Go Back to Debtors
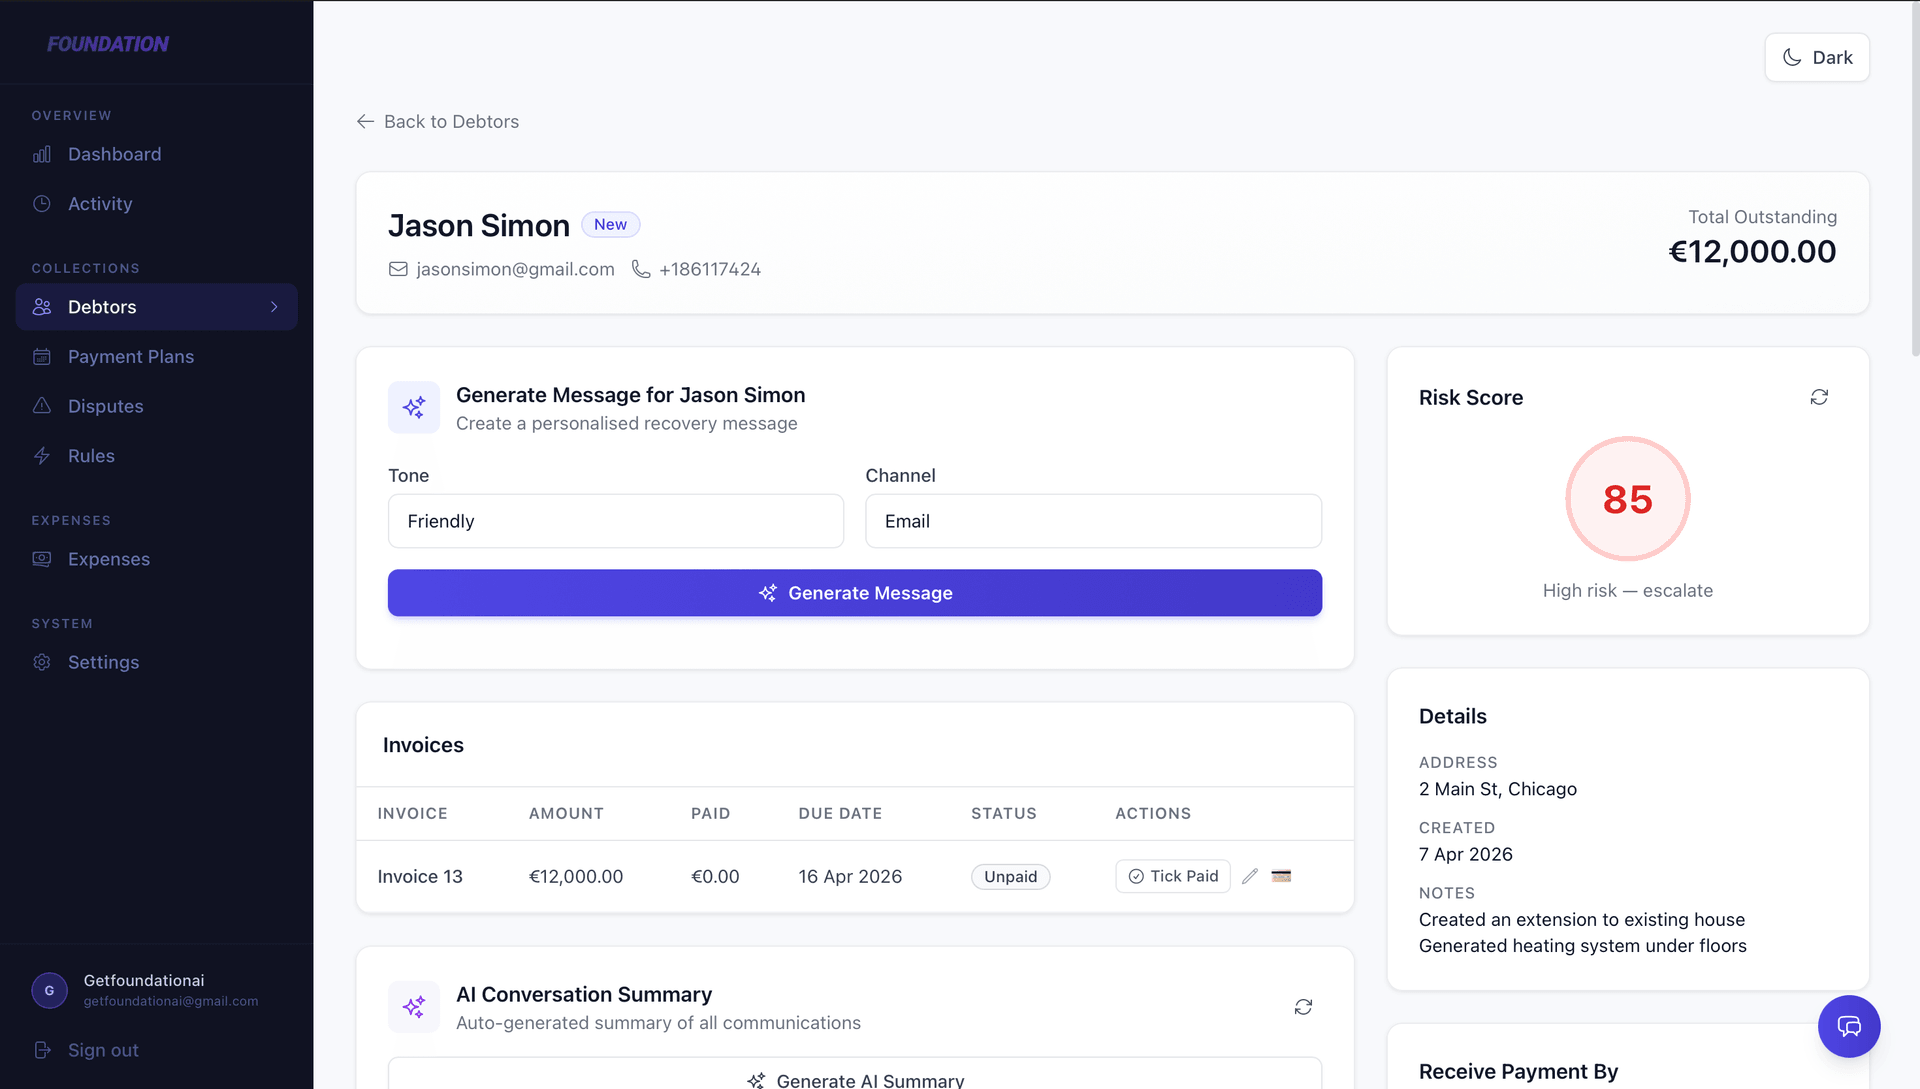Screen dimensions: 1920x1089 pos(437,121)
